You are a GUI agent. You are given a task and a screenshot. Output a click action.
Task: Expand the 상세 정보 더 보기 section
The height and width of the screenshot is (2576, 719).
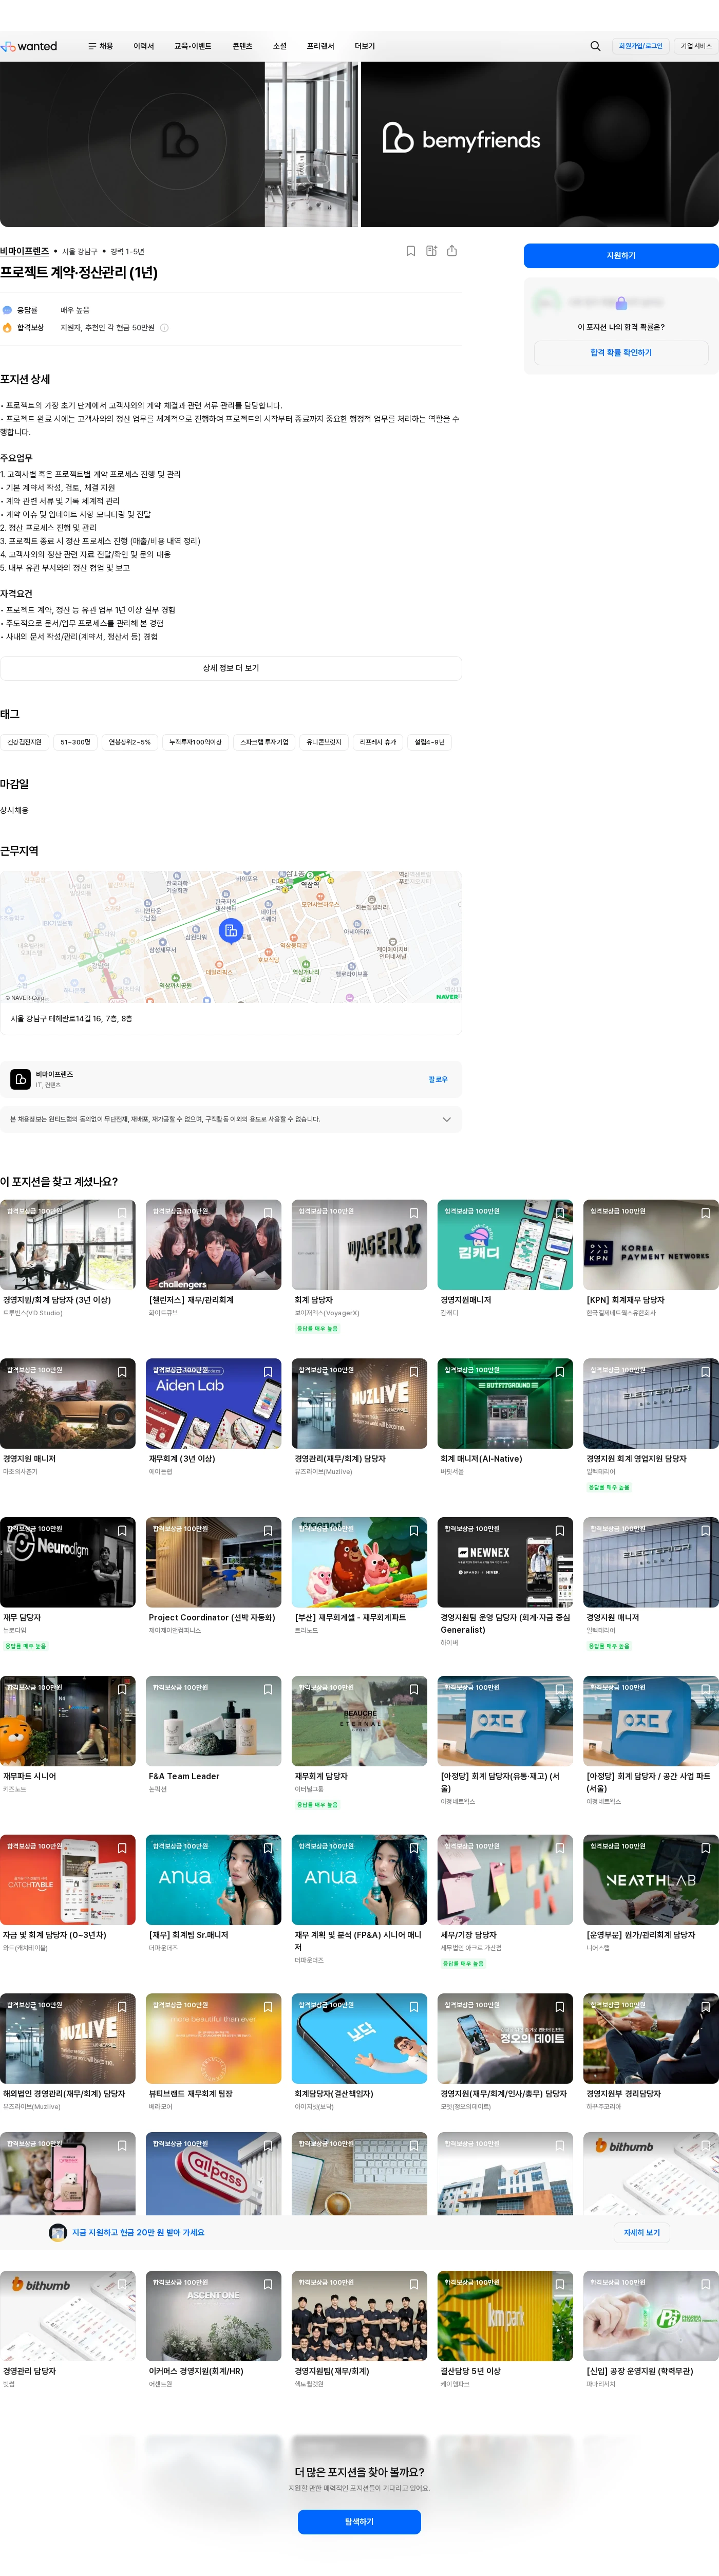(231, 668)
